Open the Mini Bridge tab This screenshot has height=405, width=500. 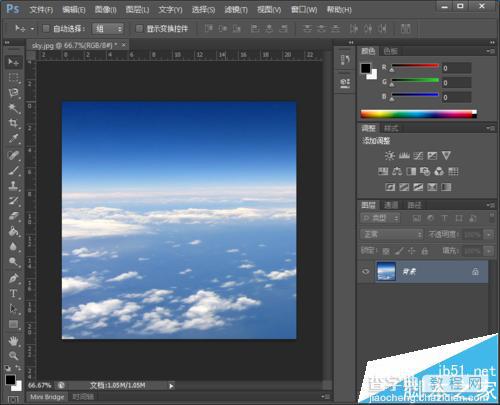47,397
